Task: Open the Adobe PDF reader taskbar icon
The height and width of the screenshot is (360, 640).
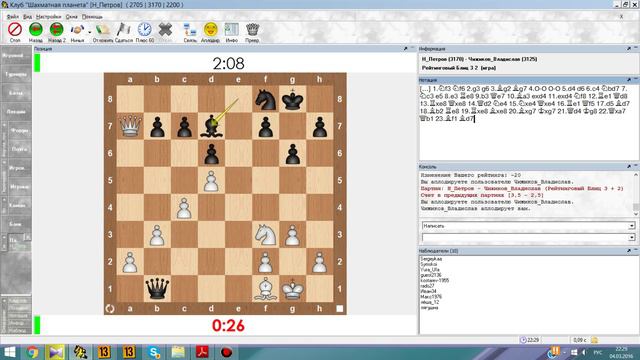Action: pos(202,352)
